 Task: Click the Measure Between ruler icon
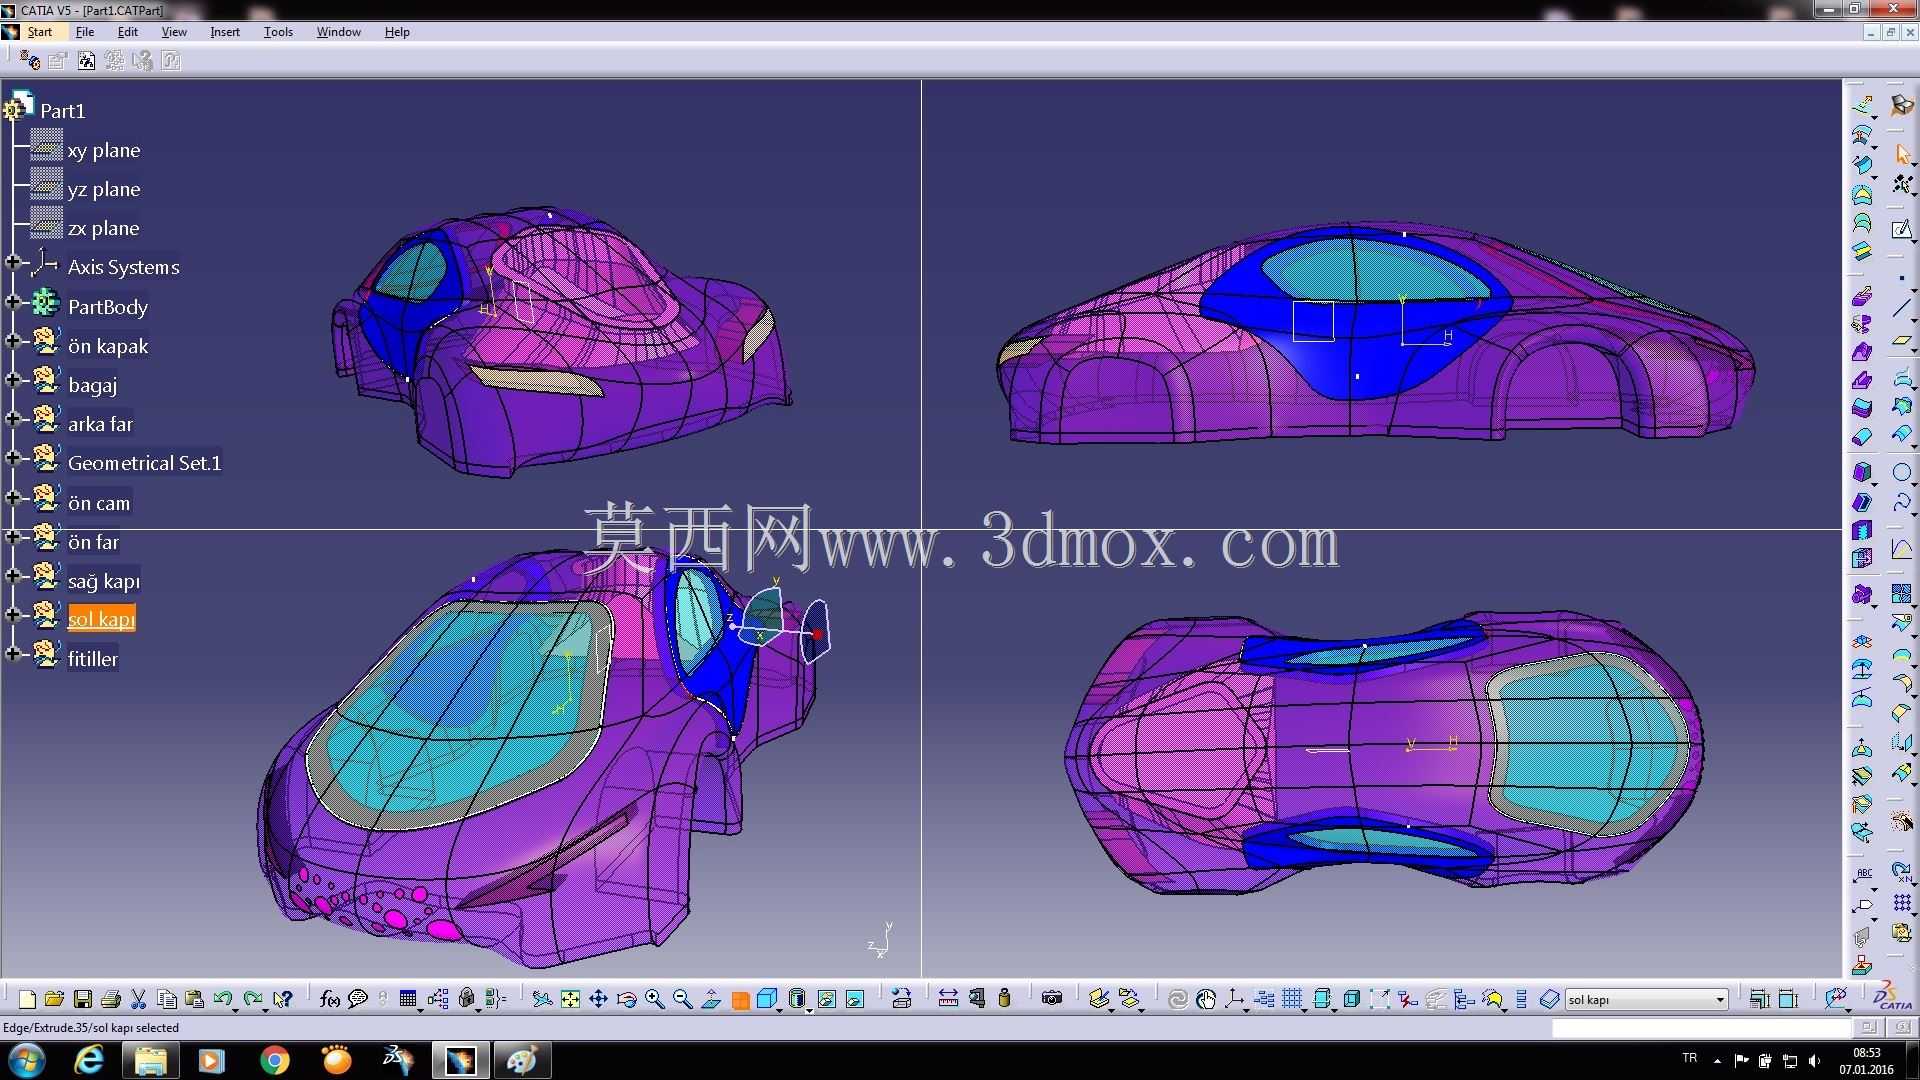click(x=948, y=998)
